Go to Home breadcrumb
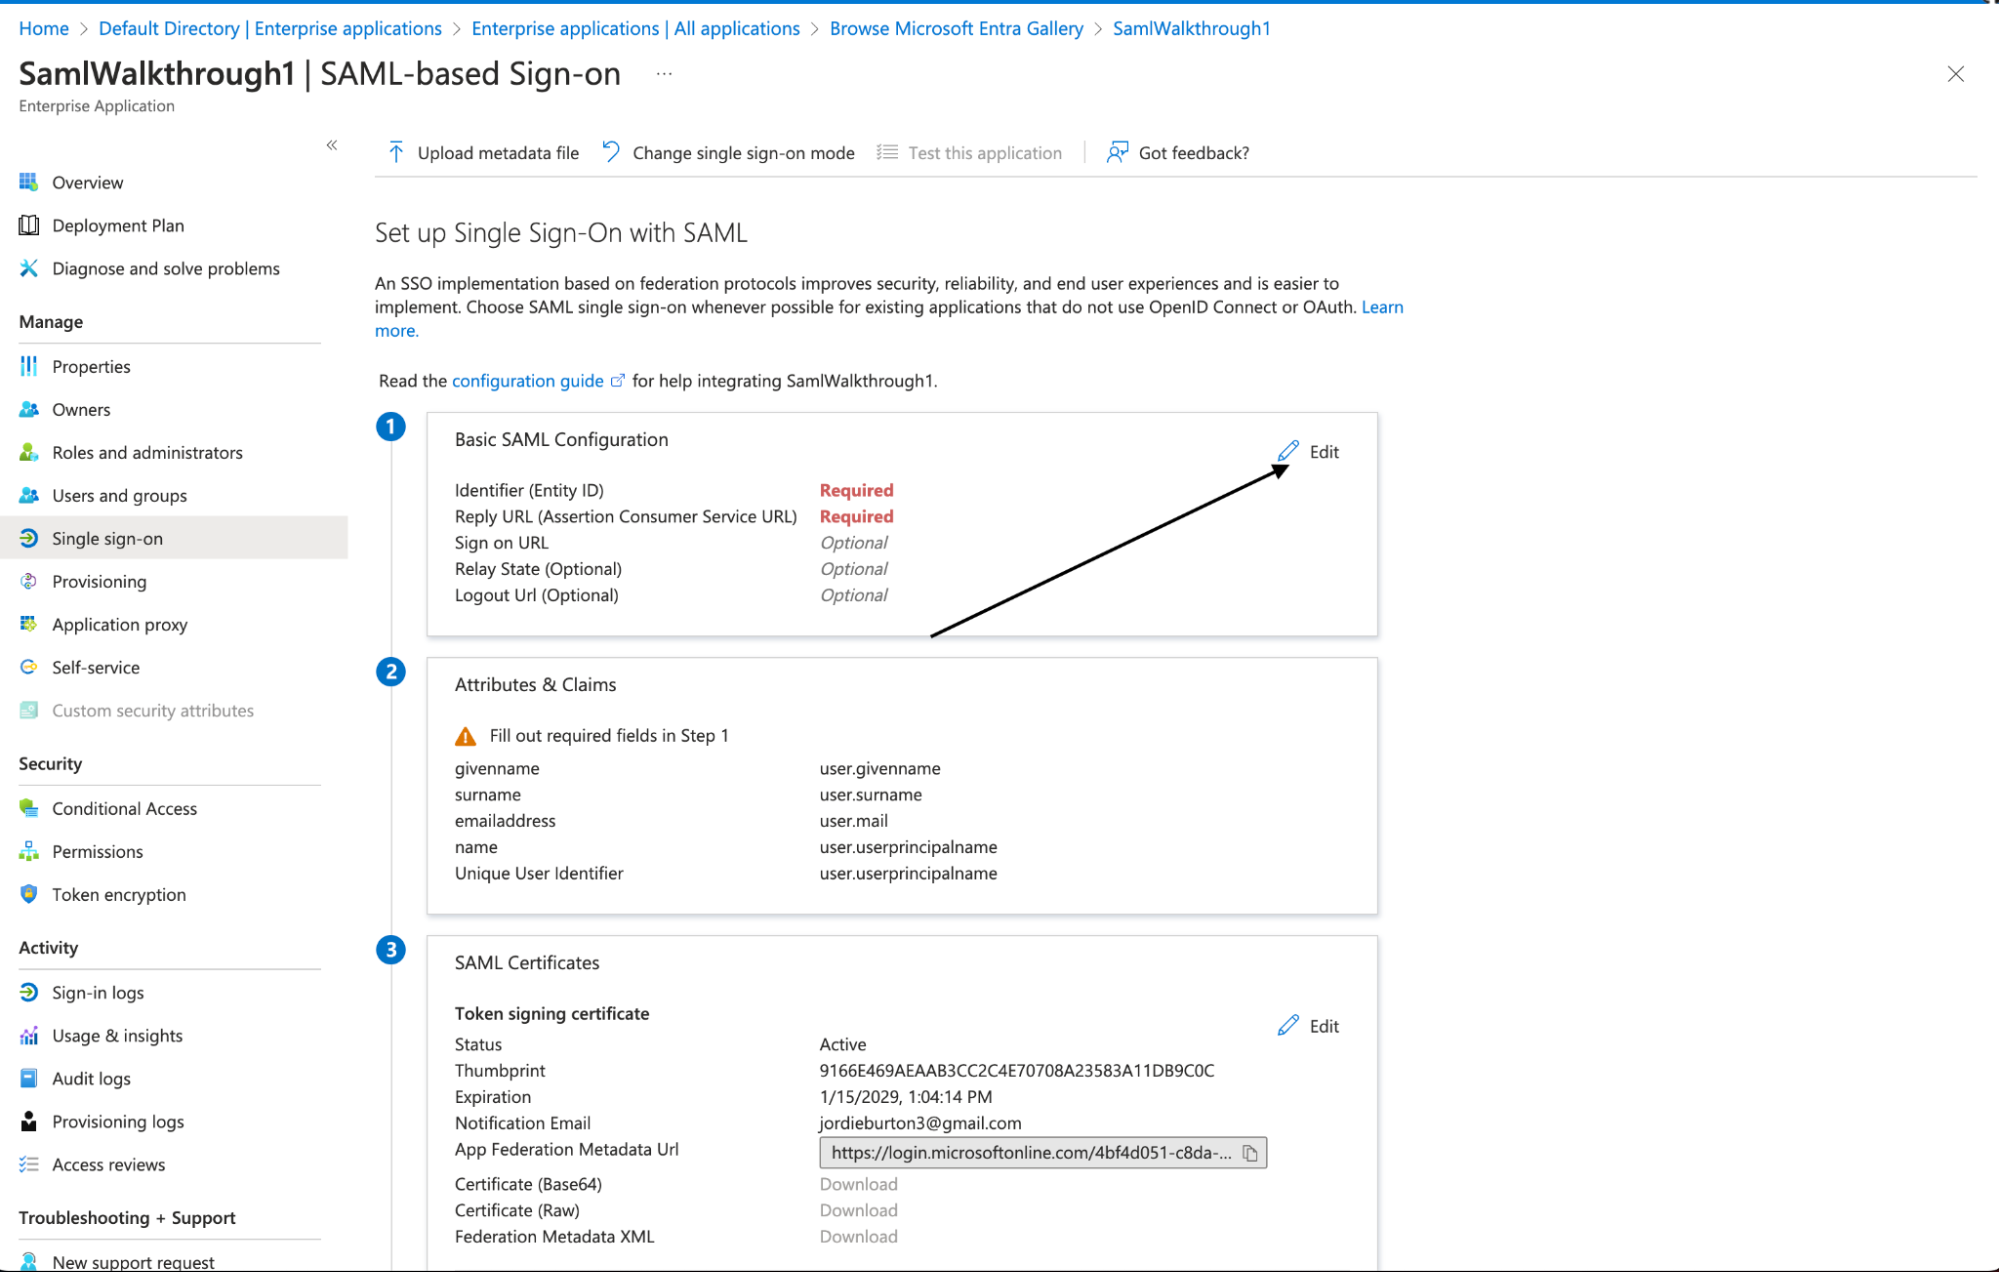This screenshot has height=1272, width=1999. click(x=44, y=28)
